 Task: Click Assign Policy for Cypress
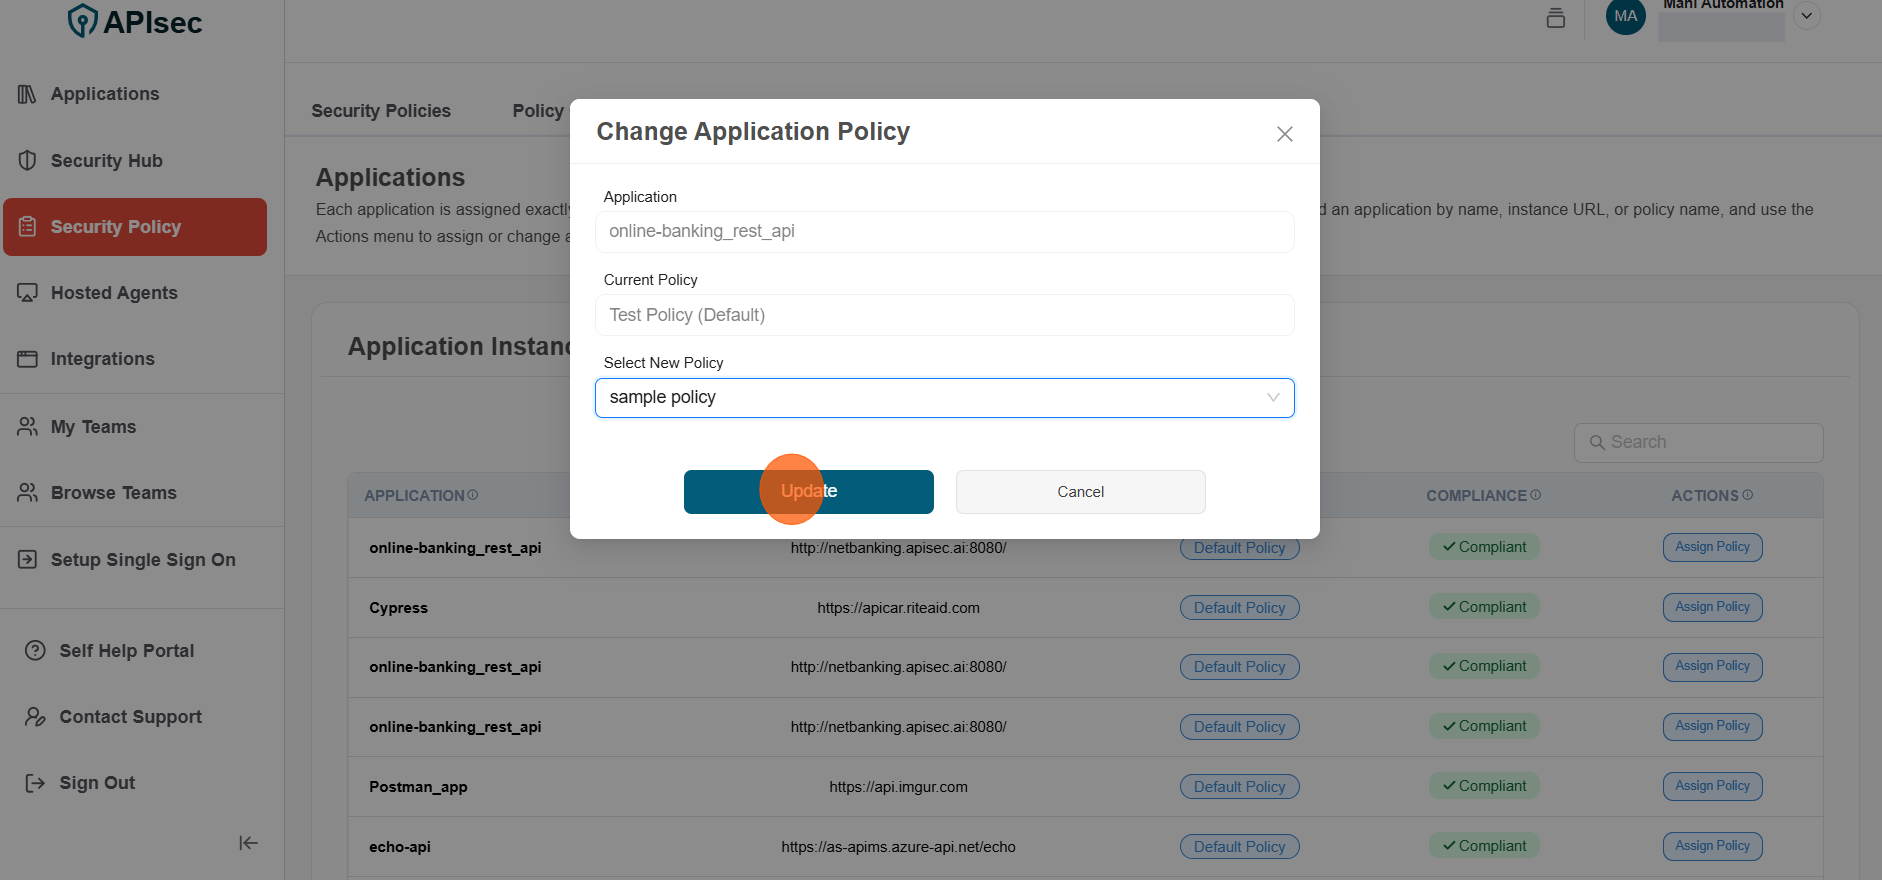pos(1712,607)
